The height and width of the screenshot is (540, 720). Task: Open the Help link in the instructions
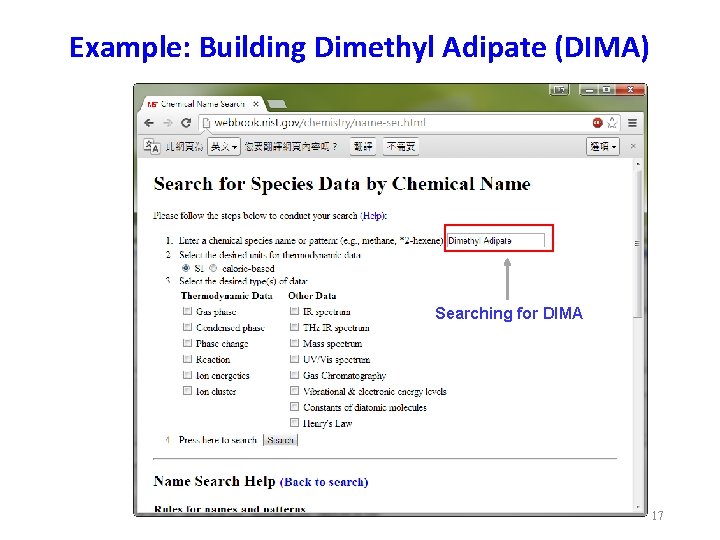coord(373,216)
